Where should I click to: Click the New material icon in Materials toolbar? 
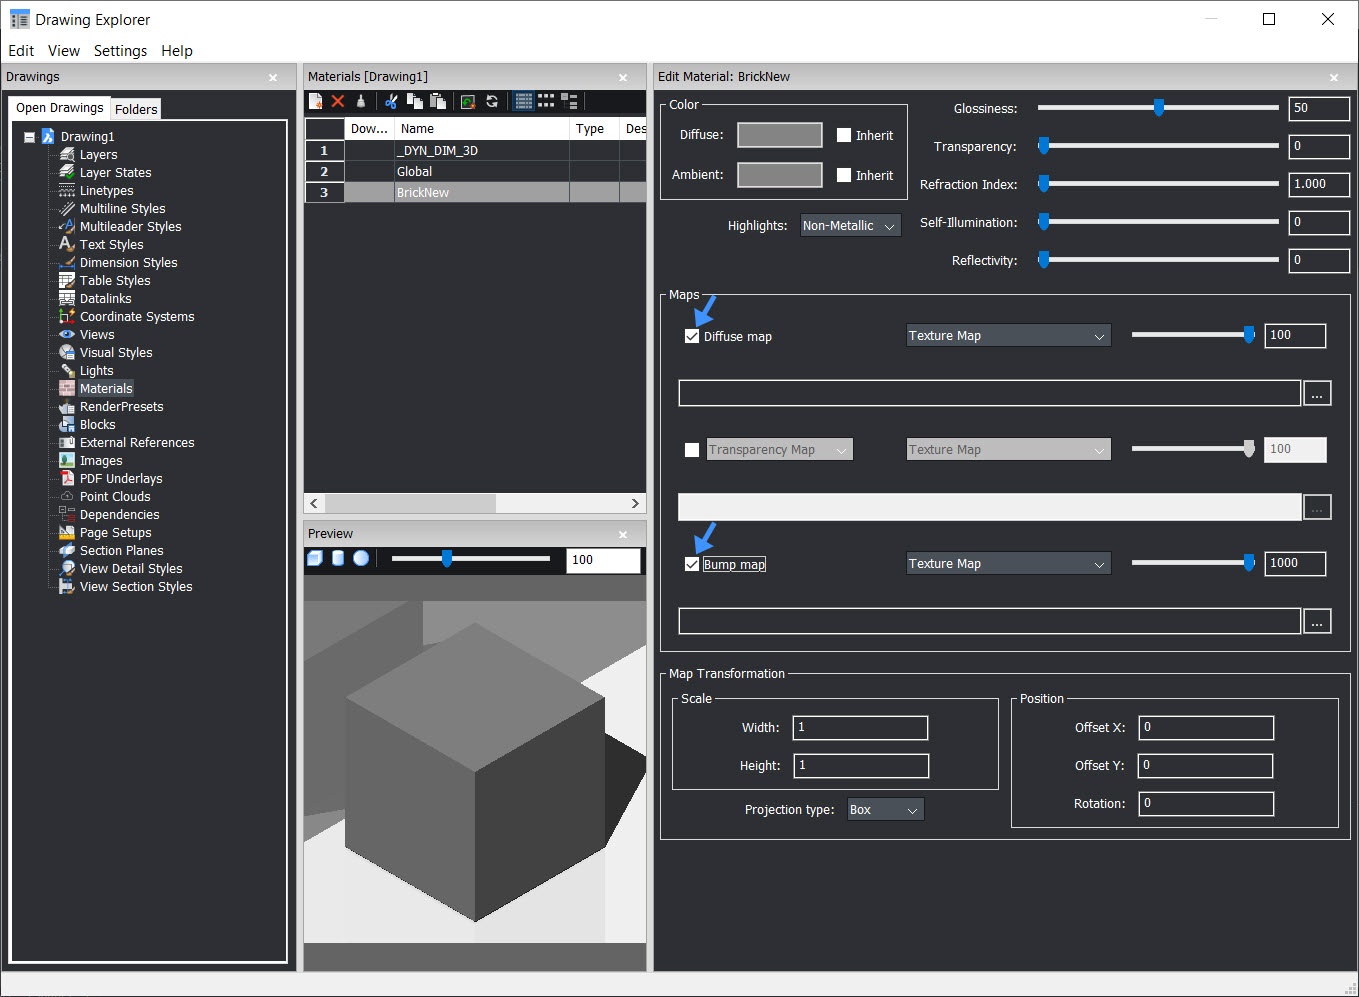point(316,101)
